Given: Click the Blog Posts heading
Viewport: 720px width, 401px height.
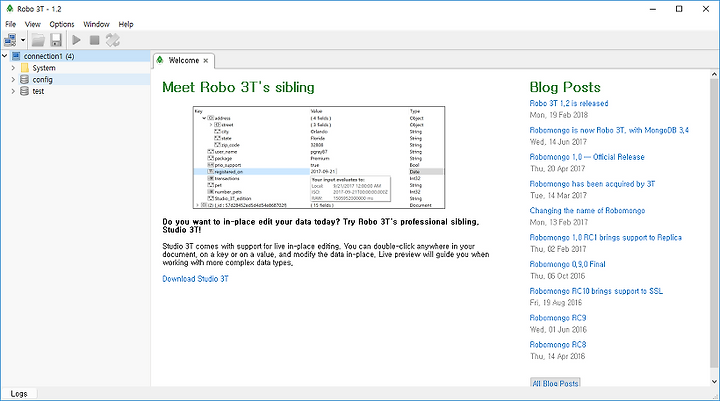Looking at the screenshot, I should point(565,87).
